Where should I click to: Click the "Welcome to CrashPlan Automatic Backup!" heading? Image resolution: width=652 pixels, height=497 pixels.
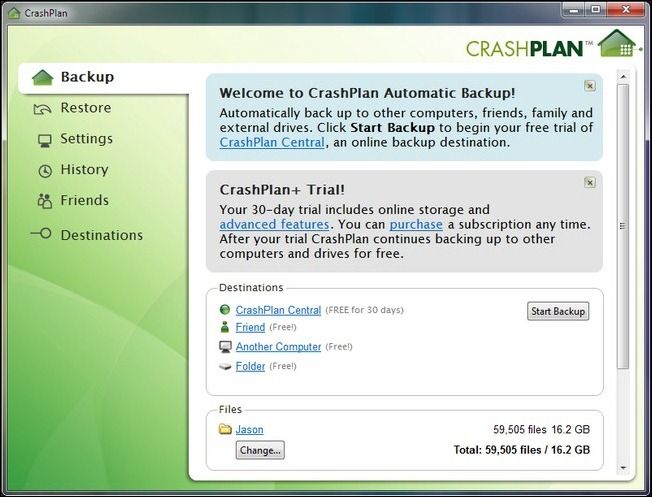[367, 93]
